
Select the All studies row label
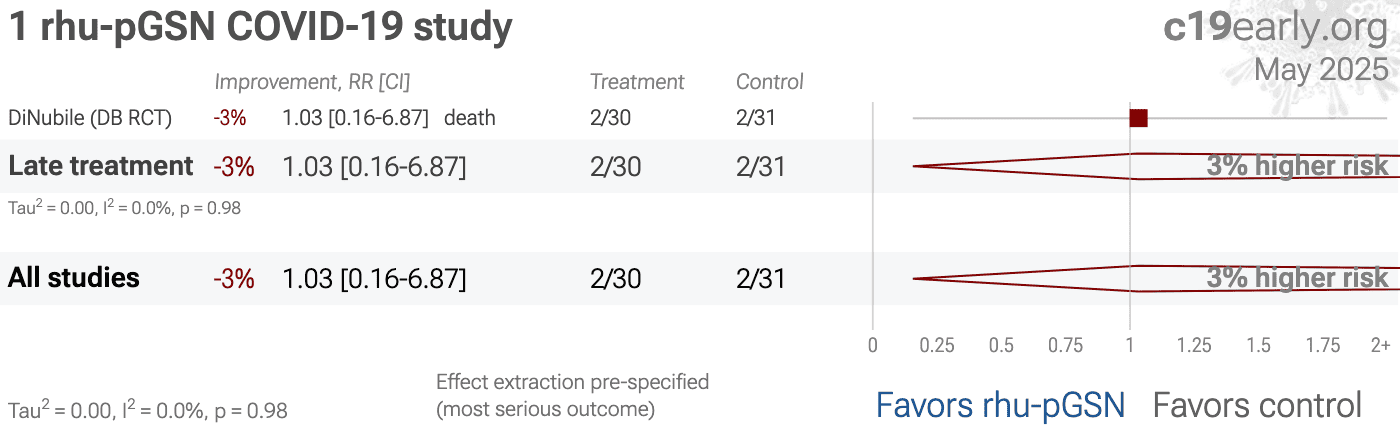tap(74, 278)
